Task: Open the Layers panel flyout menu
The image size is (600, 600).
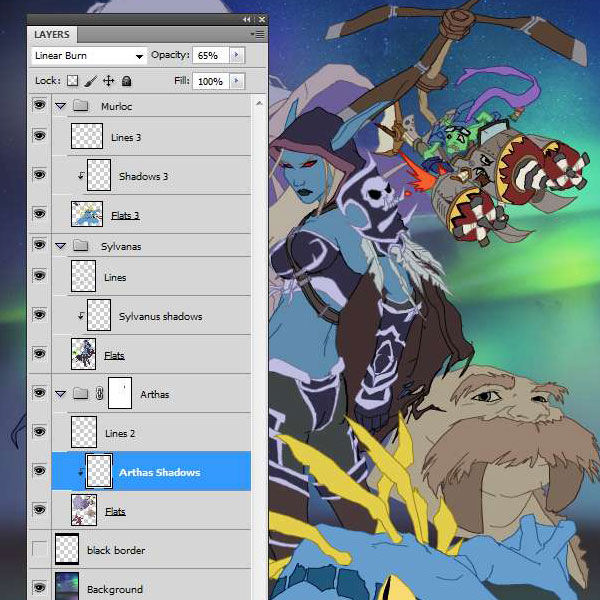Action: pos(258,35)
